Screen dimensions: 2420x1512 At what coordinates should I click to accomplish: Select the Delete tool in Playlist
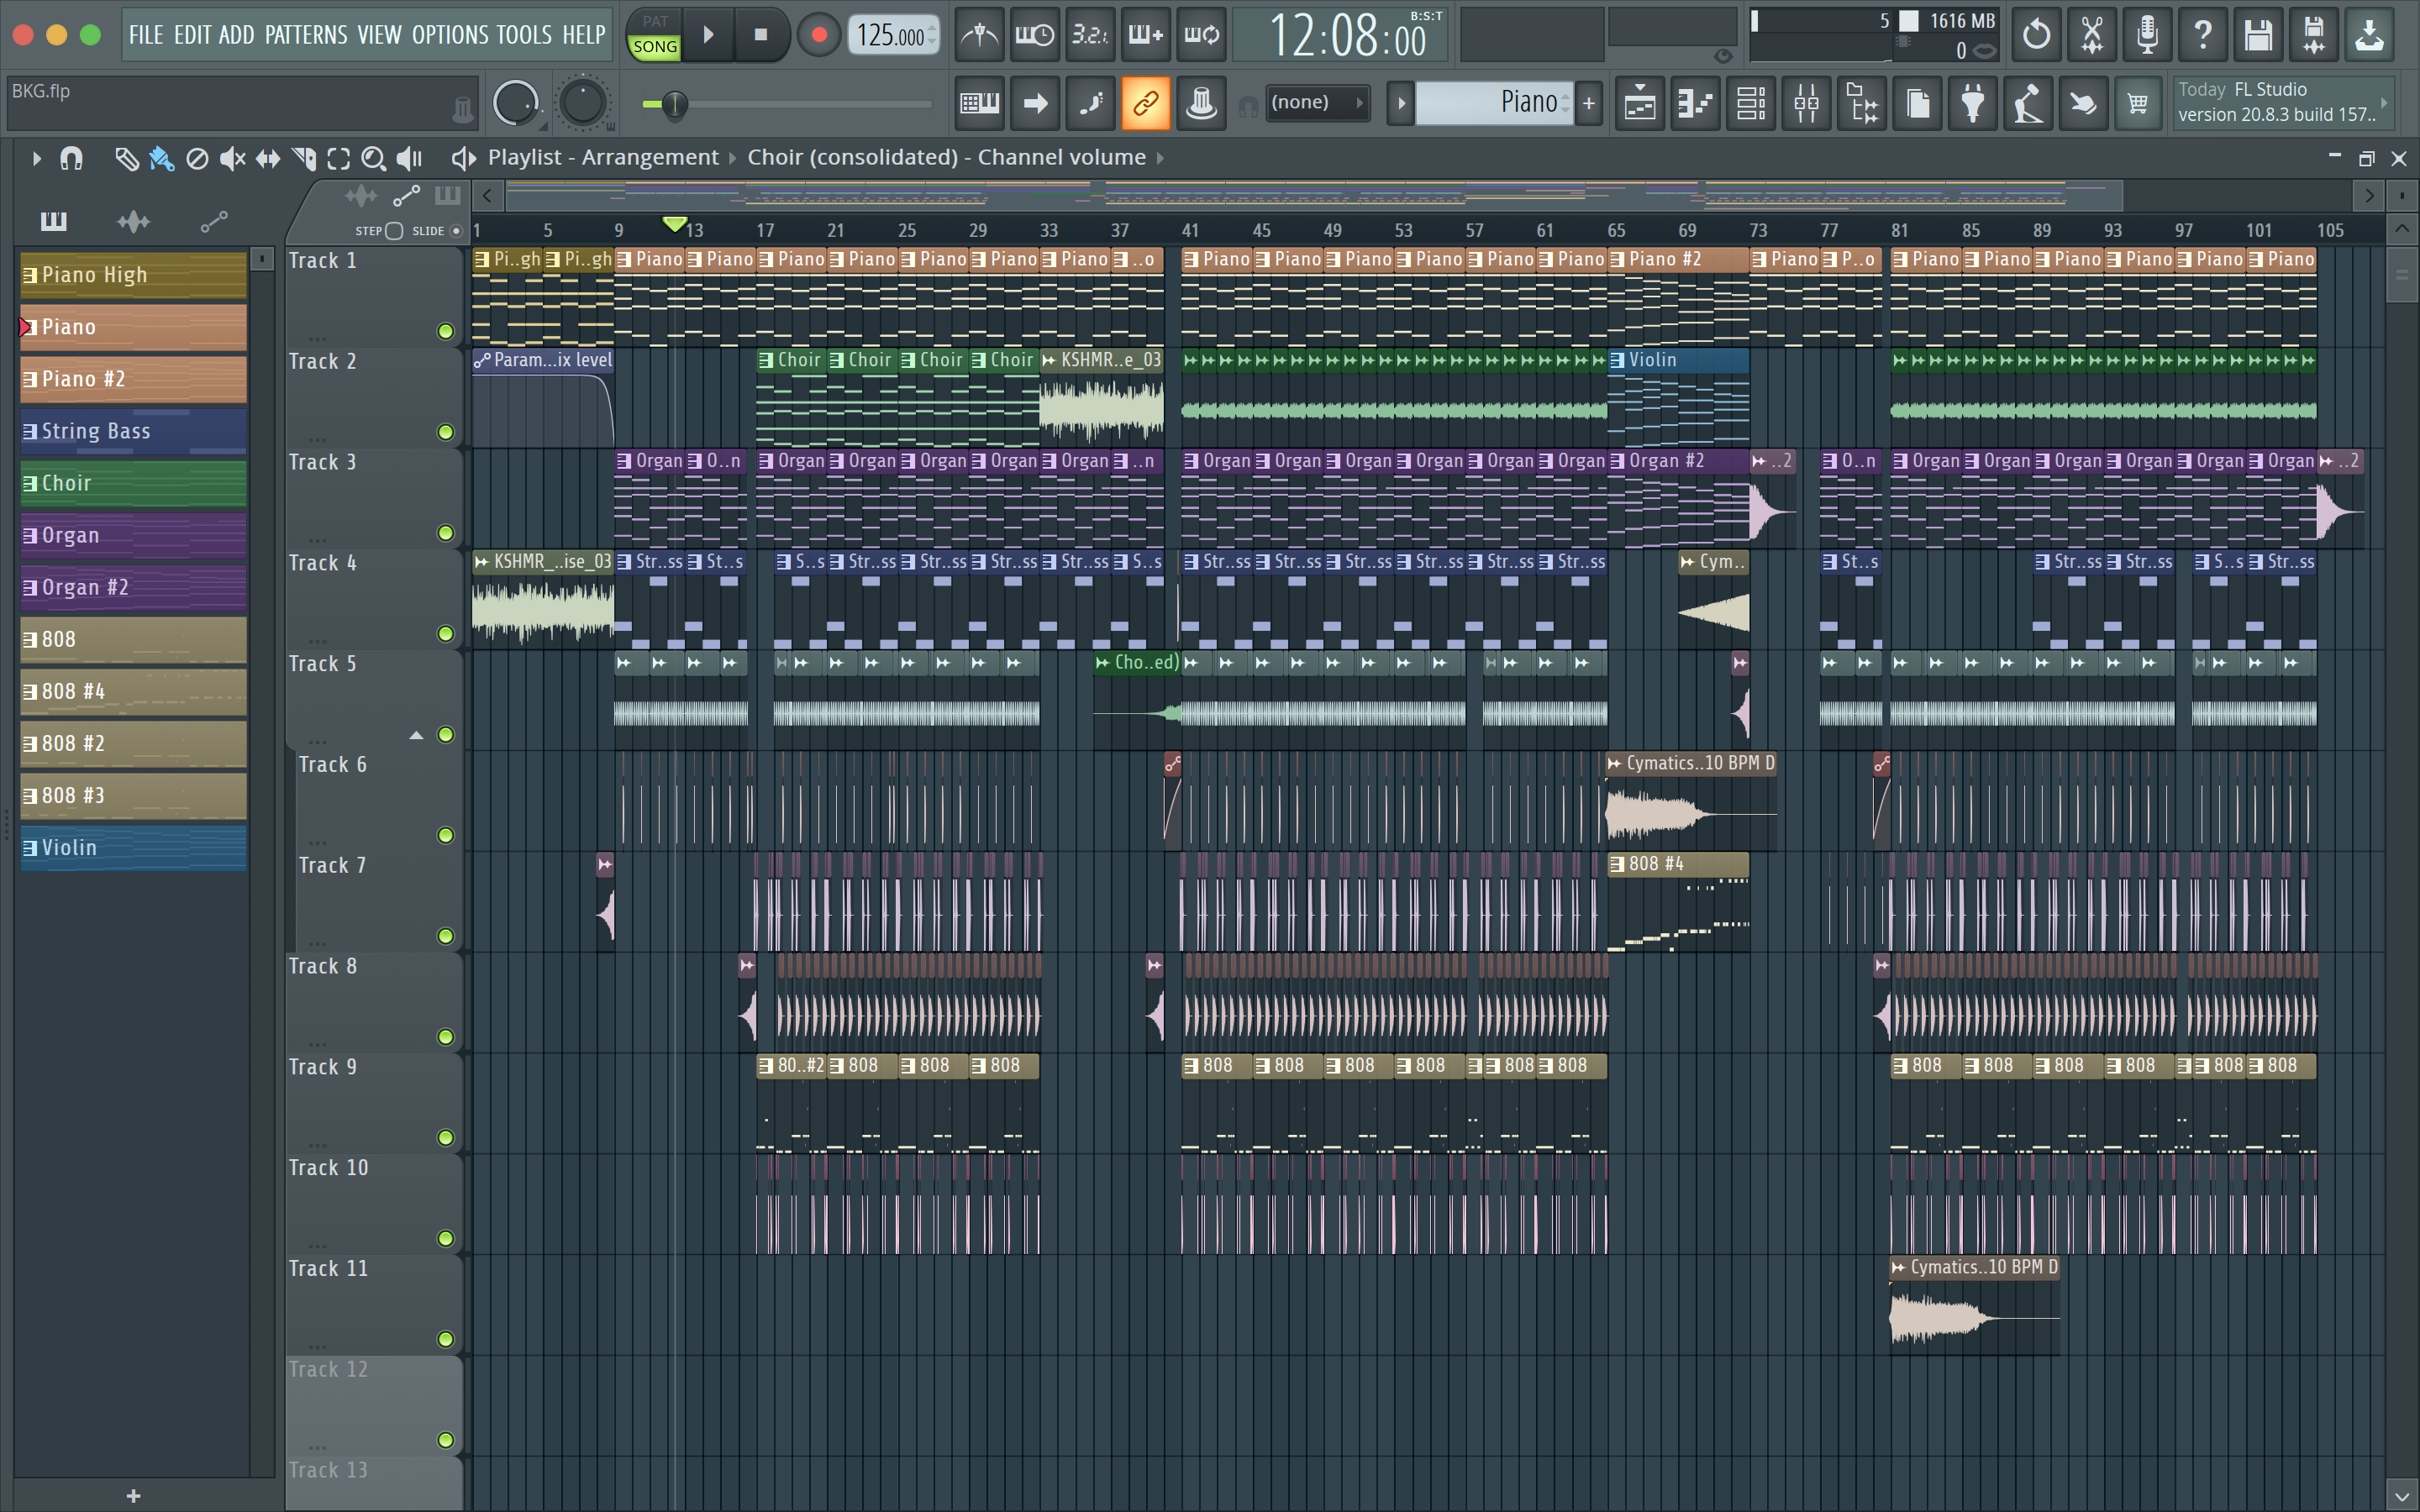click(x=197, y=158)
